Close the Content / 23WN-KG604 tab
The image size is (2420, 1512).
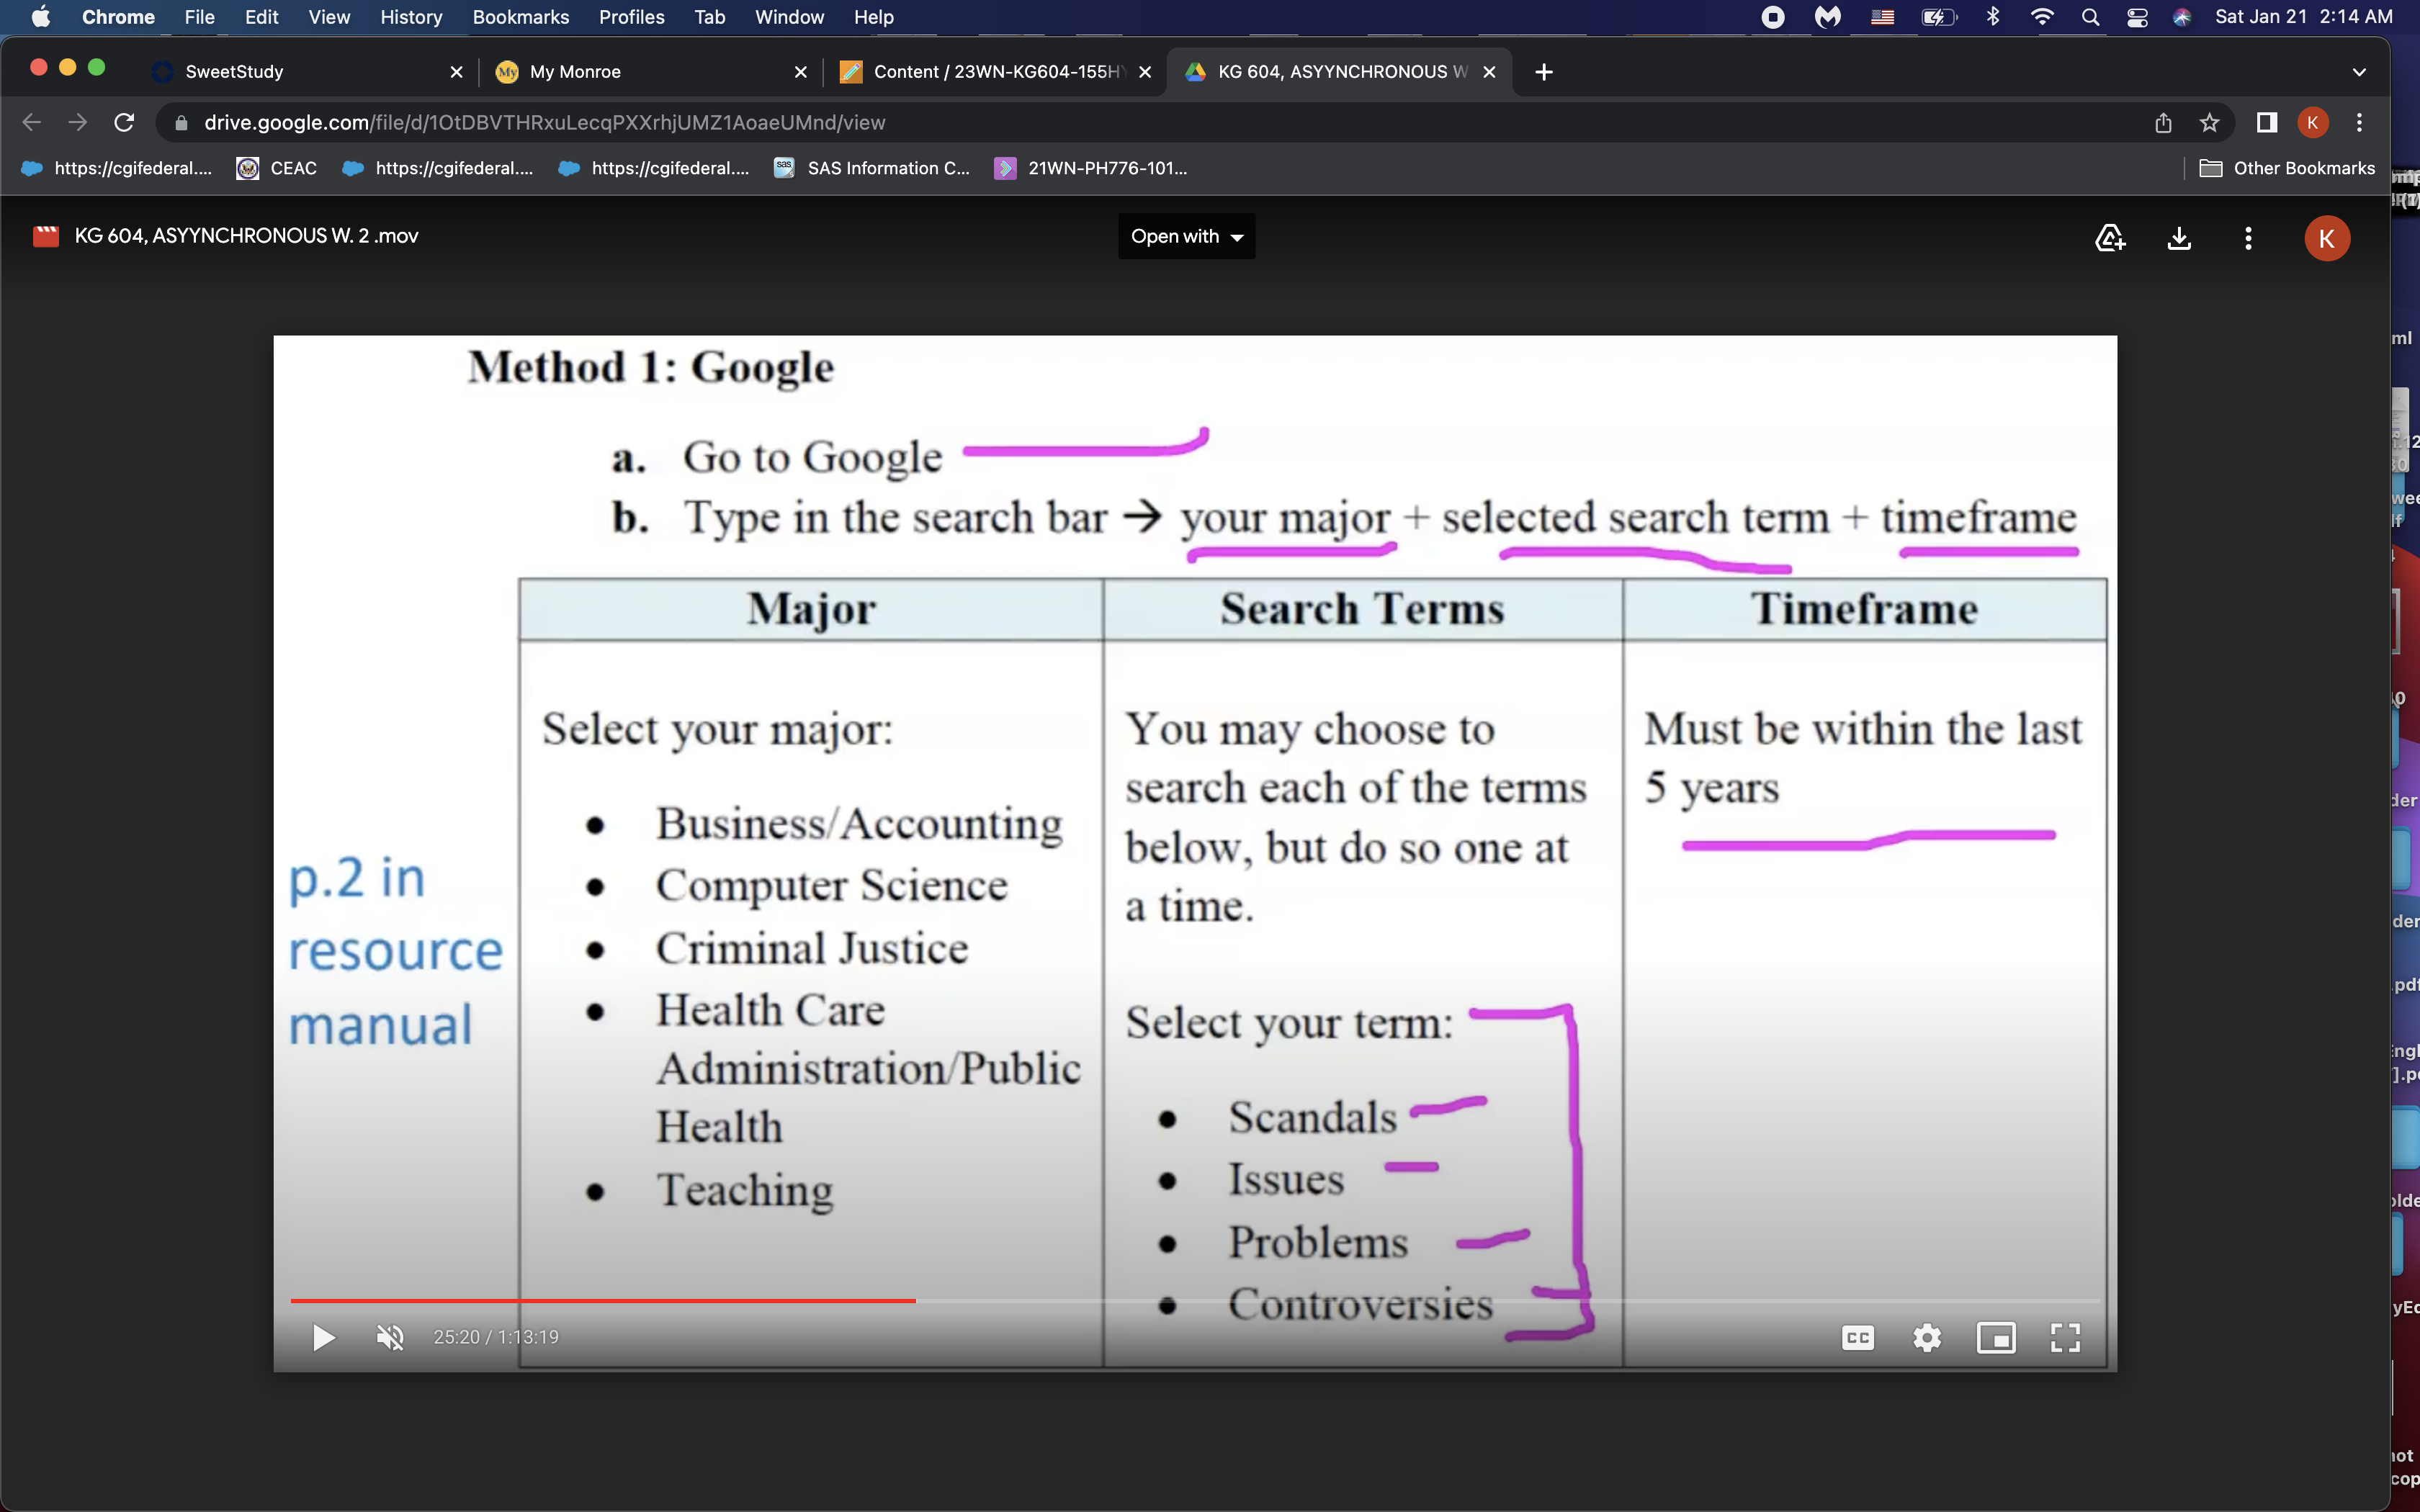point(1145,72)
